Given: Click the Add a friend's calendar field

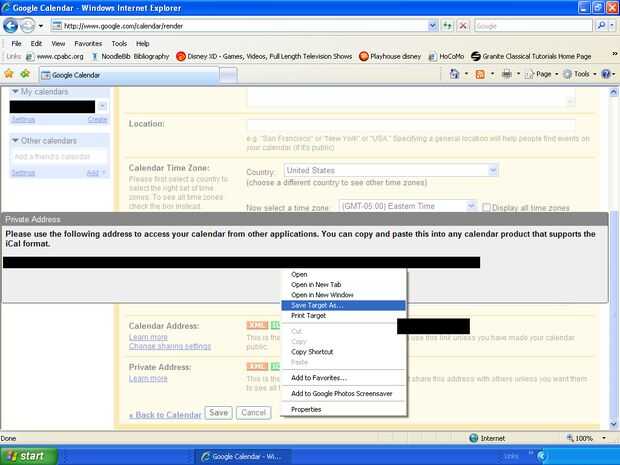Looking at the screenshot, I should click(x=59, y=157).
